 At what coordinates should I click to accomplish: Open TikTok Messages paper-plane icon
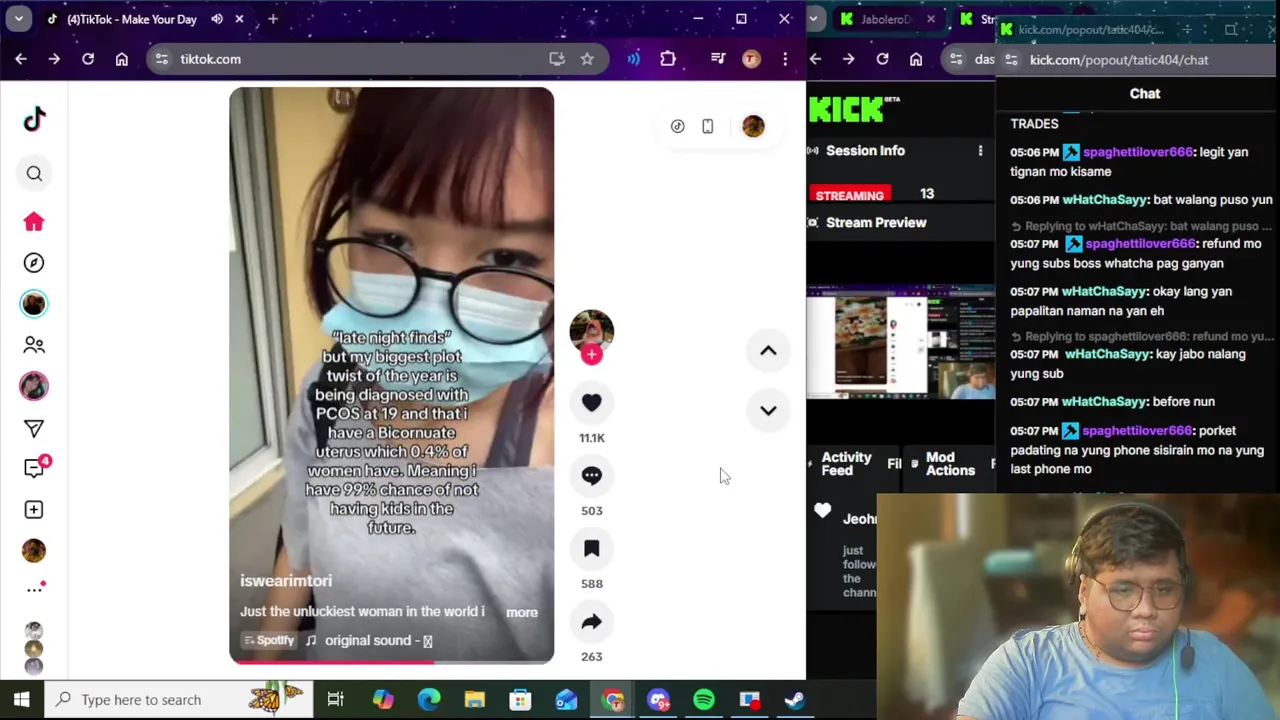pos(34,428)
